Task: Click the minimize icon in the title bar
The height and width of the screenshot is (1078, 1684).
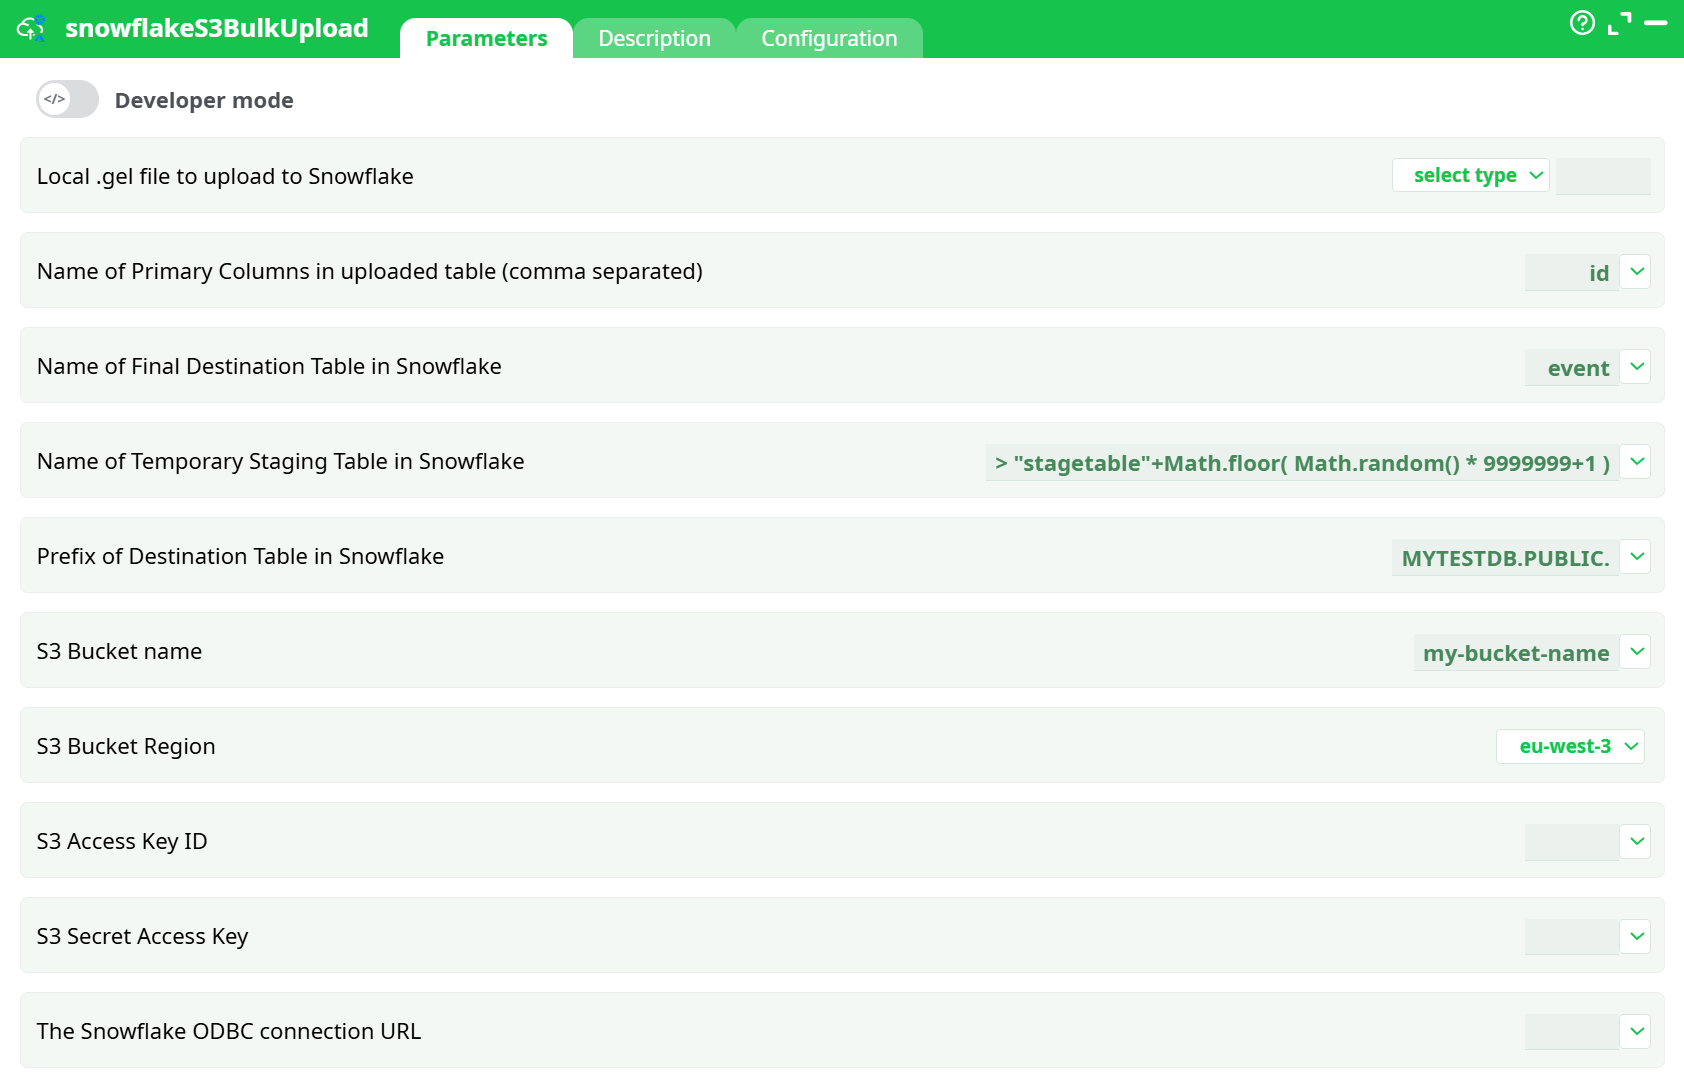Action: 1656,25
